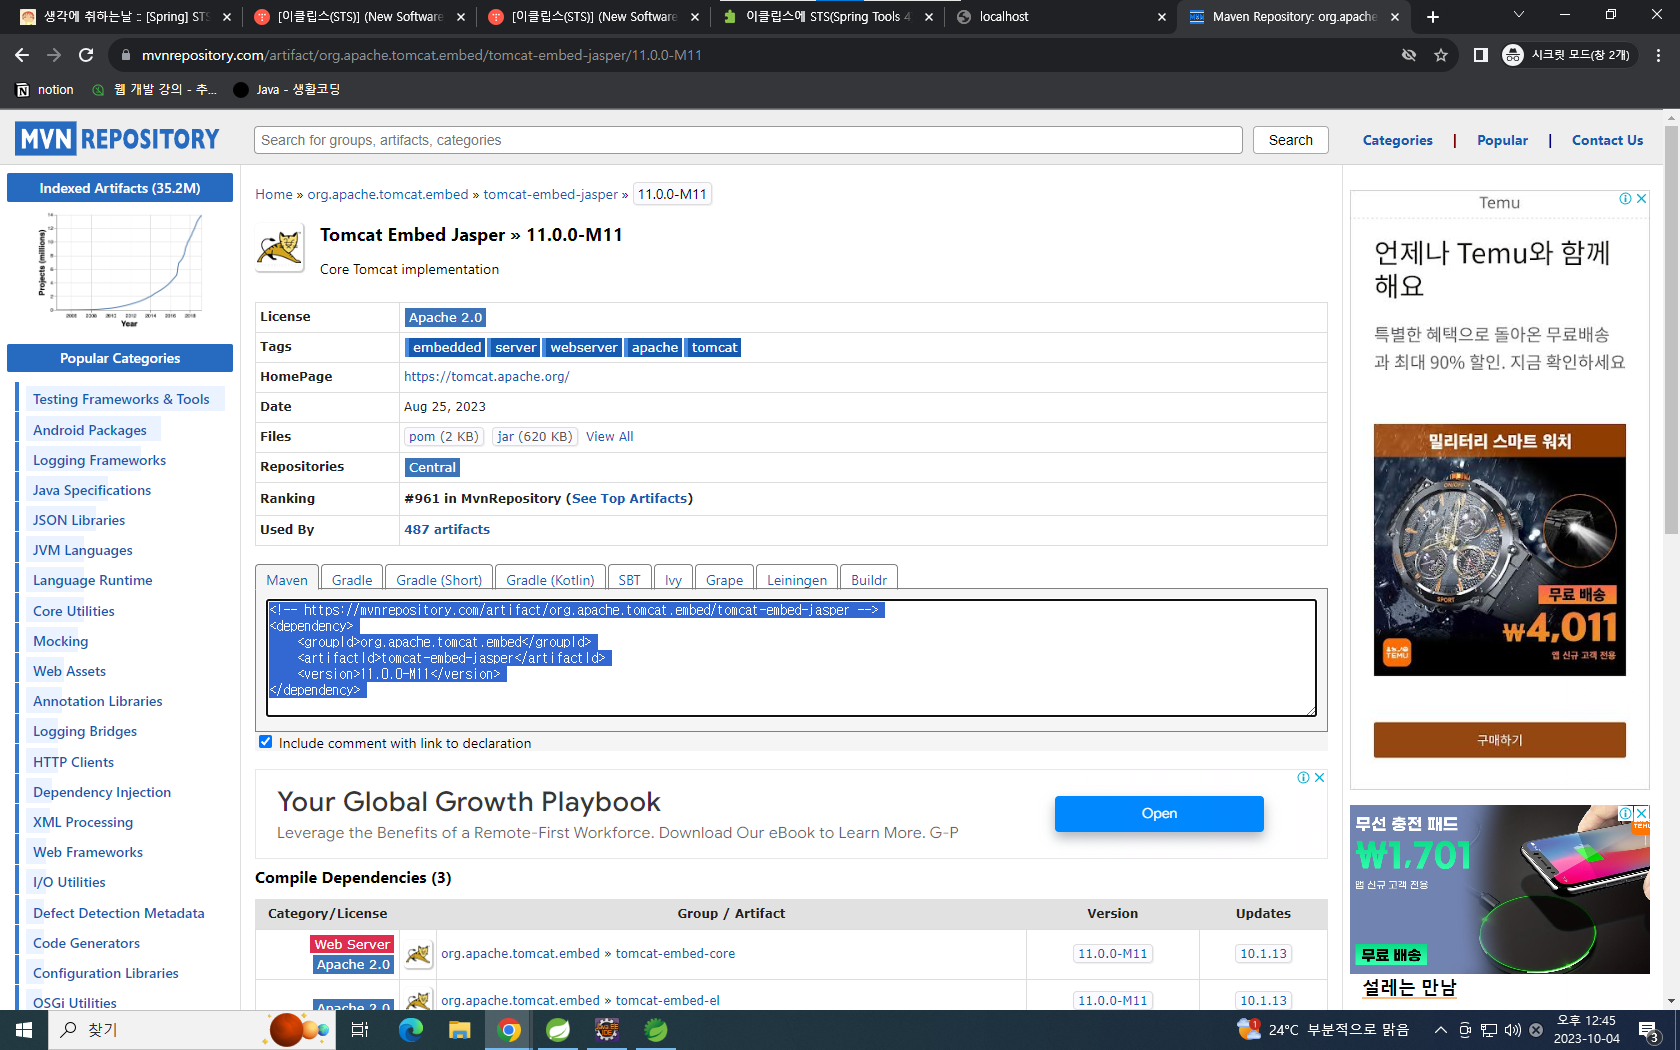Open Chrome side panel icon
The width and height of the screenshot is (1680, 1050).
1481,55
